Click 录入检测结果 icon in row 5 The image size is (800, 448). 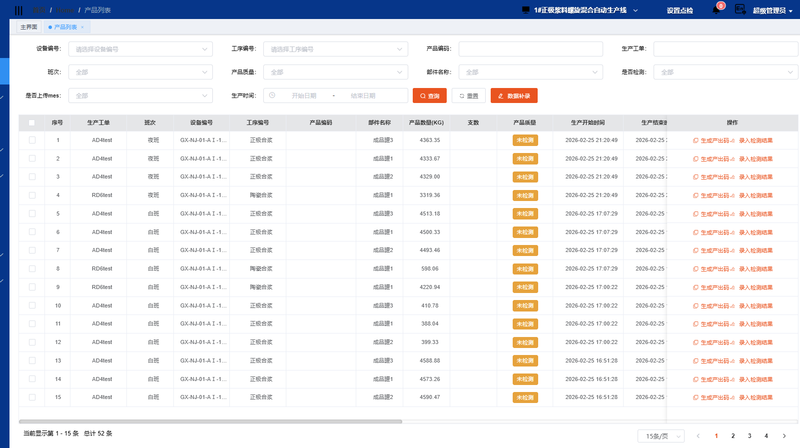click(735, 213)
